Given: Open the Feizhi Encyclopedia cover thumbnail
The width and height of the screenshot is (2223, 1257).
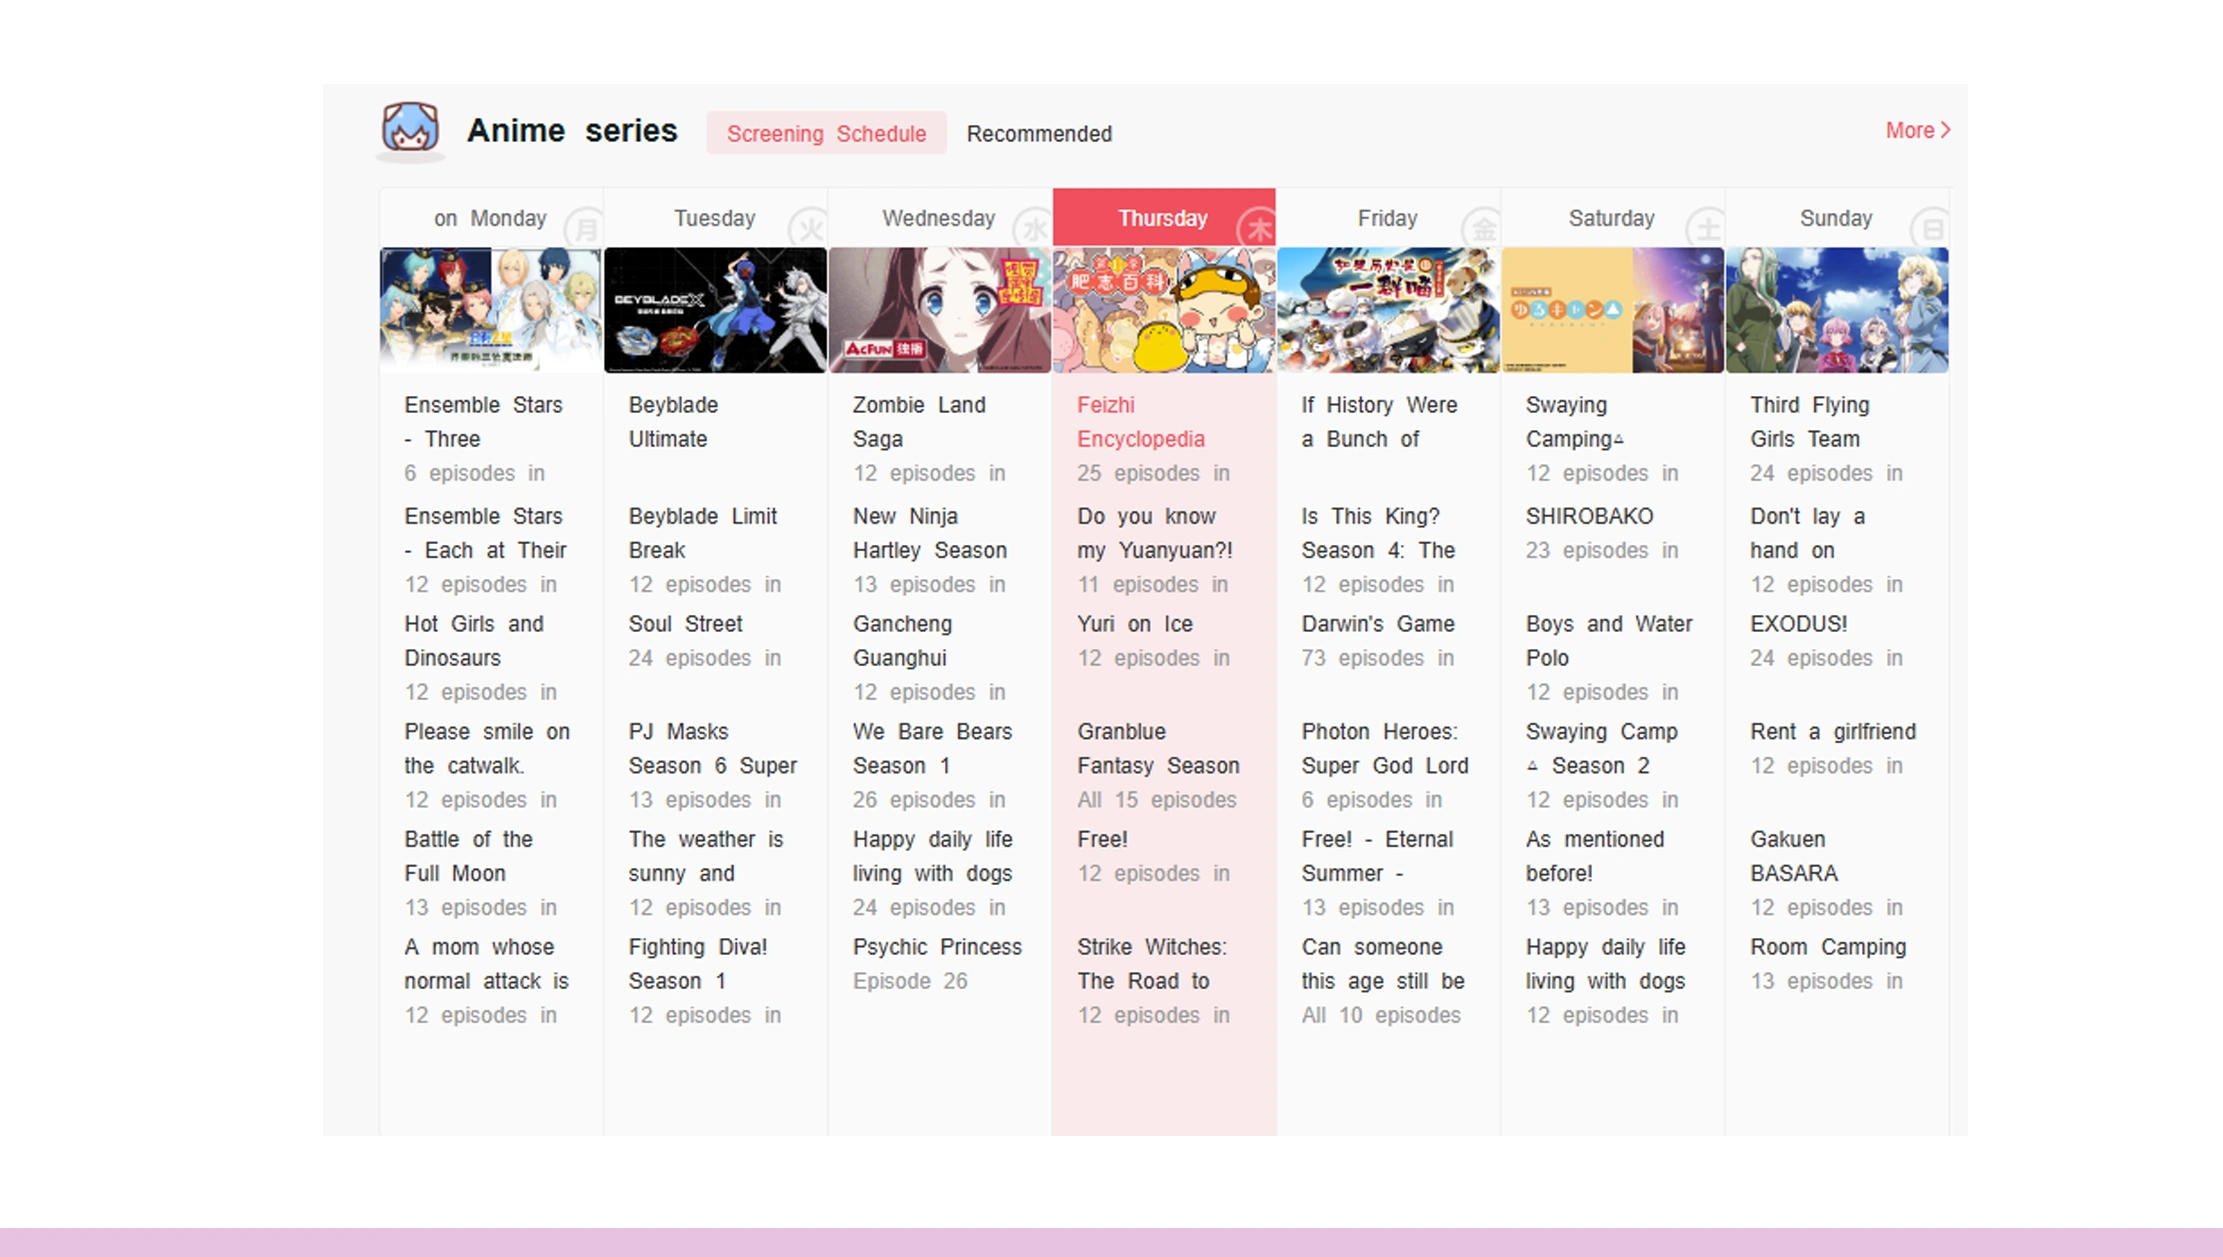Looking at the screenshot, I should point(1164,310).
